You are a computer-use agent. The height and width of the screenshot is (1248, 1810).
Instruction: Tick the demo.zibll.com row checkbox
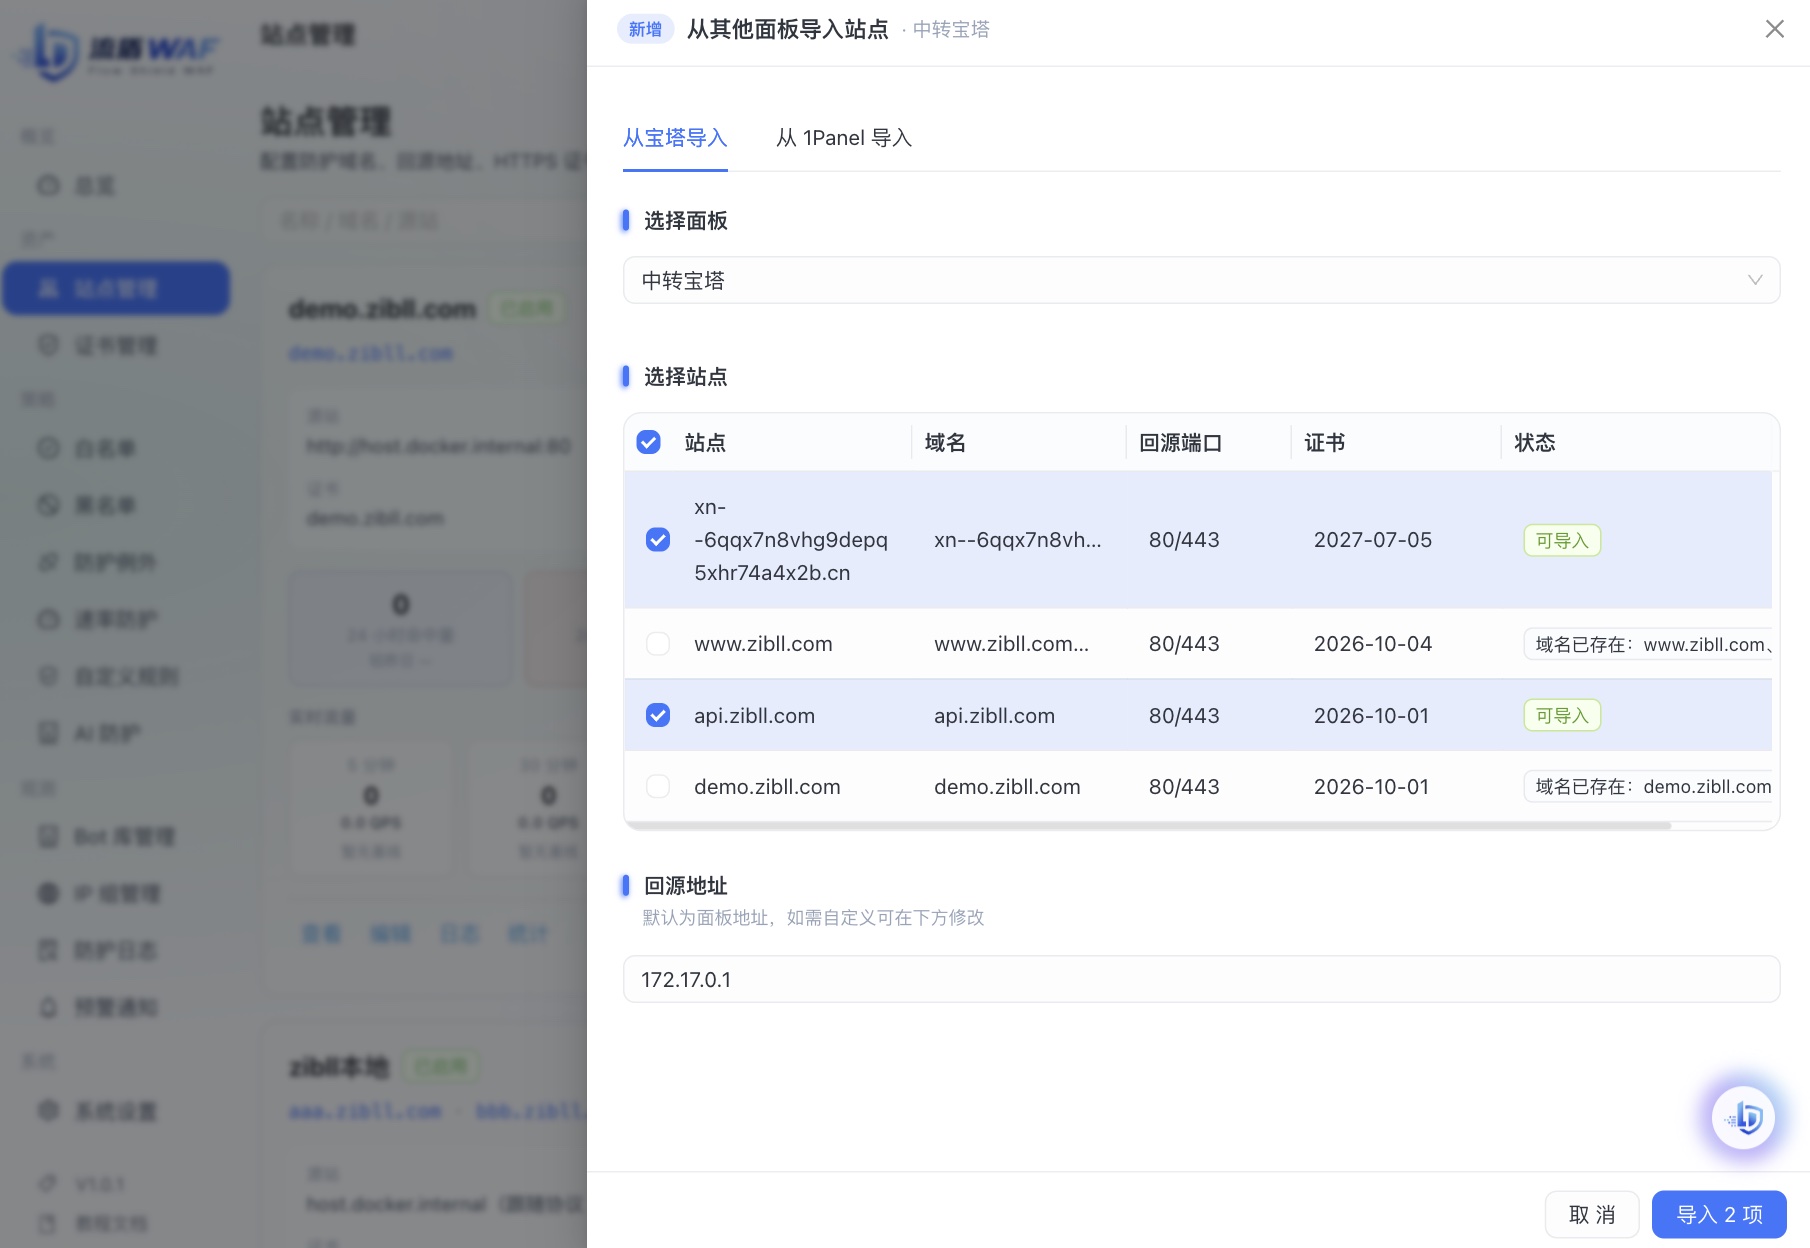pyautogui.click(x=658, y=787)
